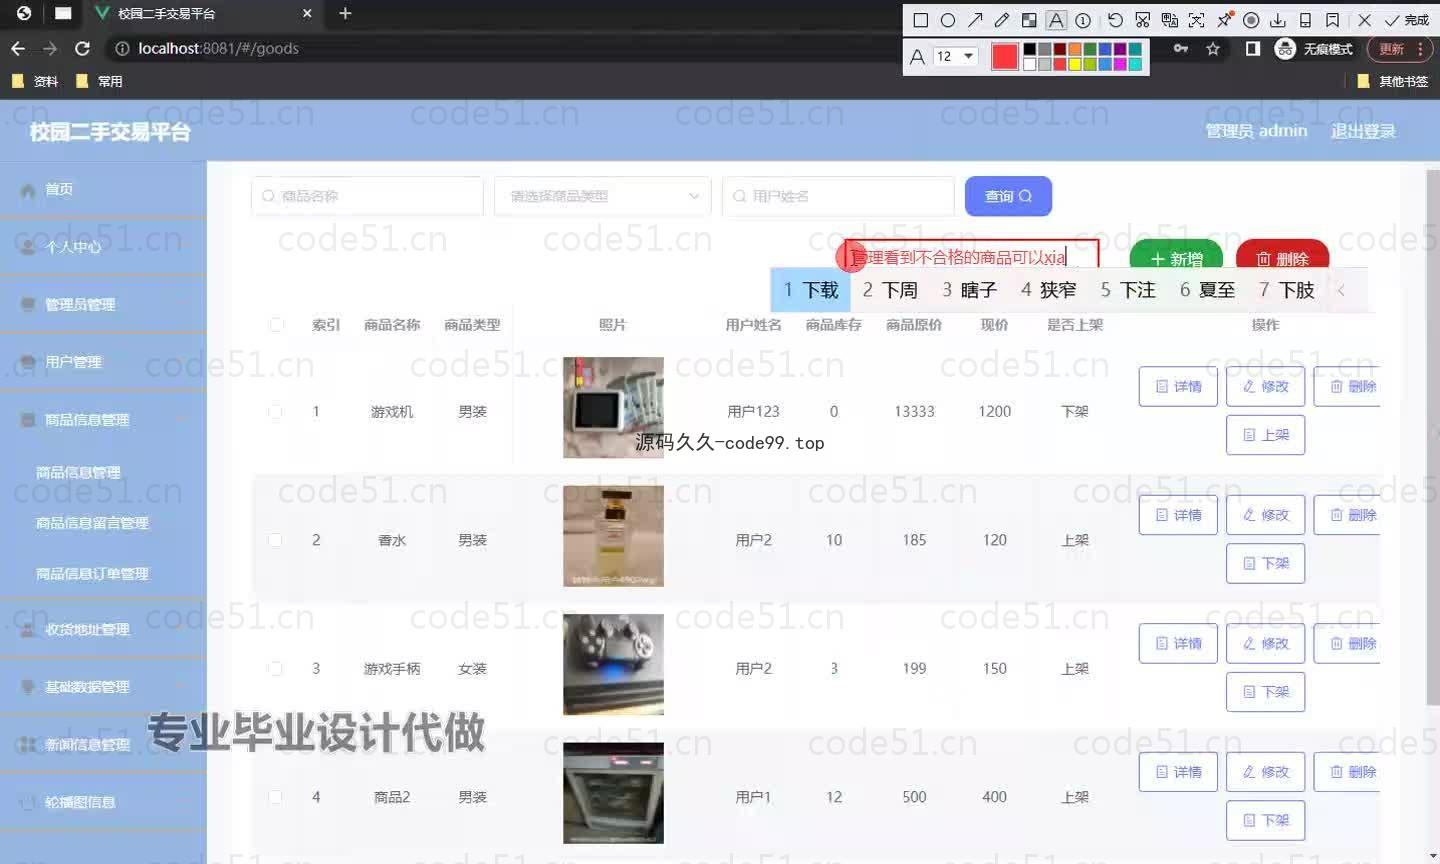Open 轮播图信息 in the sidebar
Image resolution: width=1440 pixels, height=864 pixels.
click(103, 802)
